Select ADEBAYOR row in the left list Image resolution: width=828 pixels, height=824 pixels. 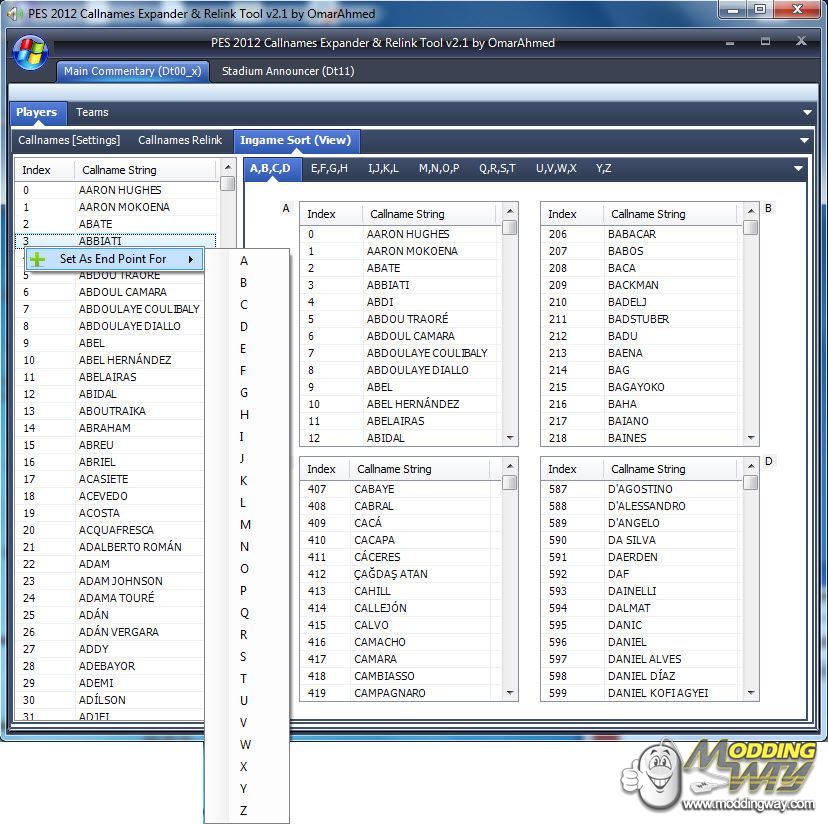[107, 666]
